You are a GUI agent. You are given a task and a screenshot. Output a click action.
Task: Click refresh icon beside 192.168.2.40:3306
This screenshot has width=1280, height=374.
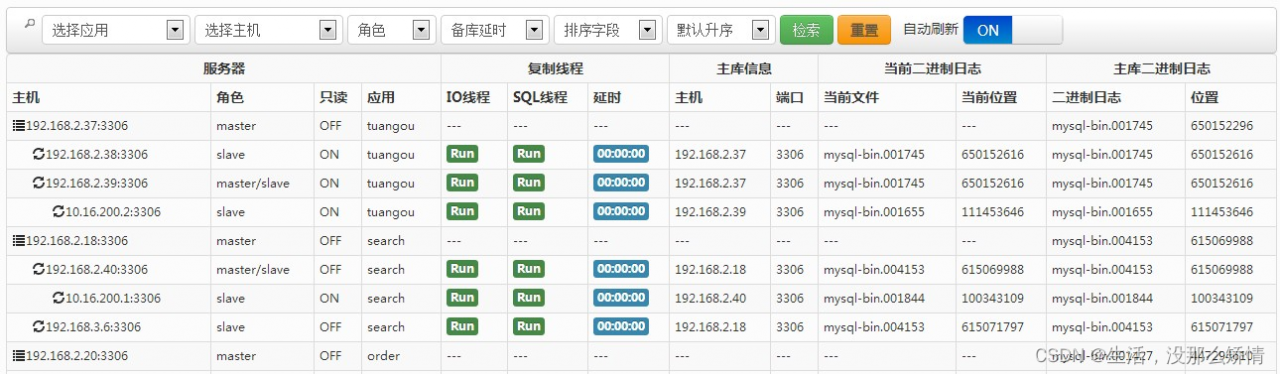coord(38,269)
